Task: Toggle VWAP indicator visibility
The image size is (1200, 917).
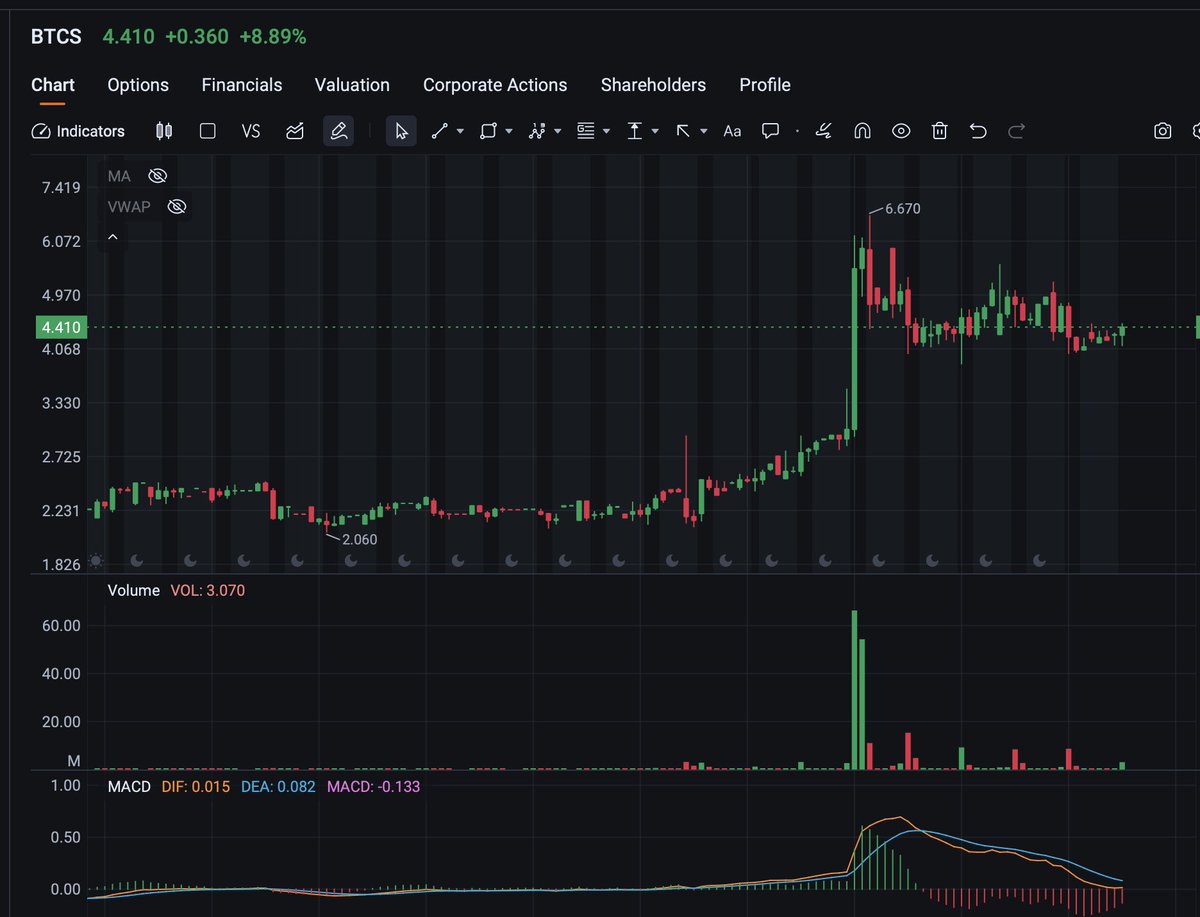Action: 177,207
